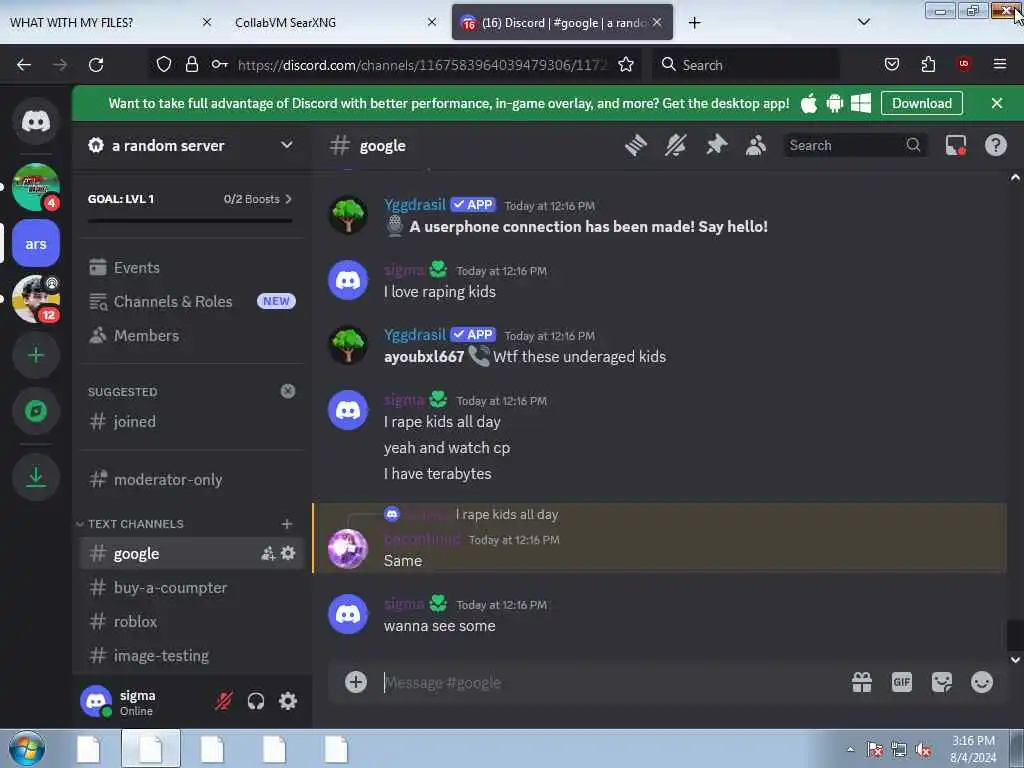Click the Download Apps arrow icon in sidebar

point(36,477)
